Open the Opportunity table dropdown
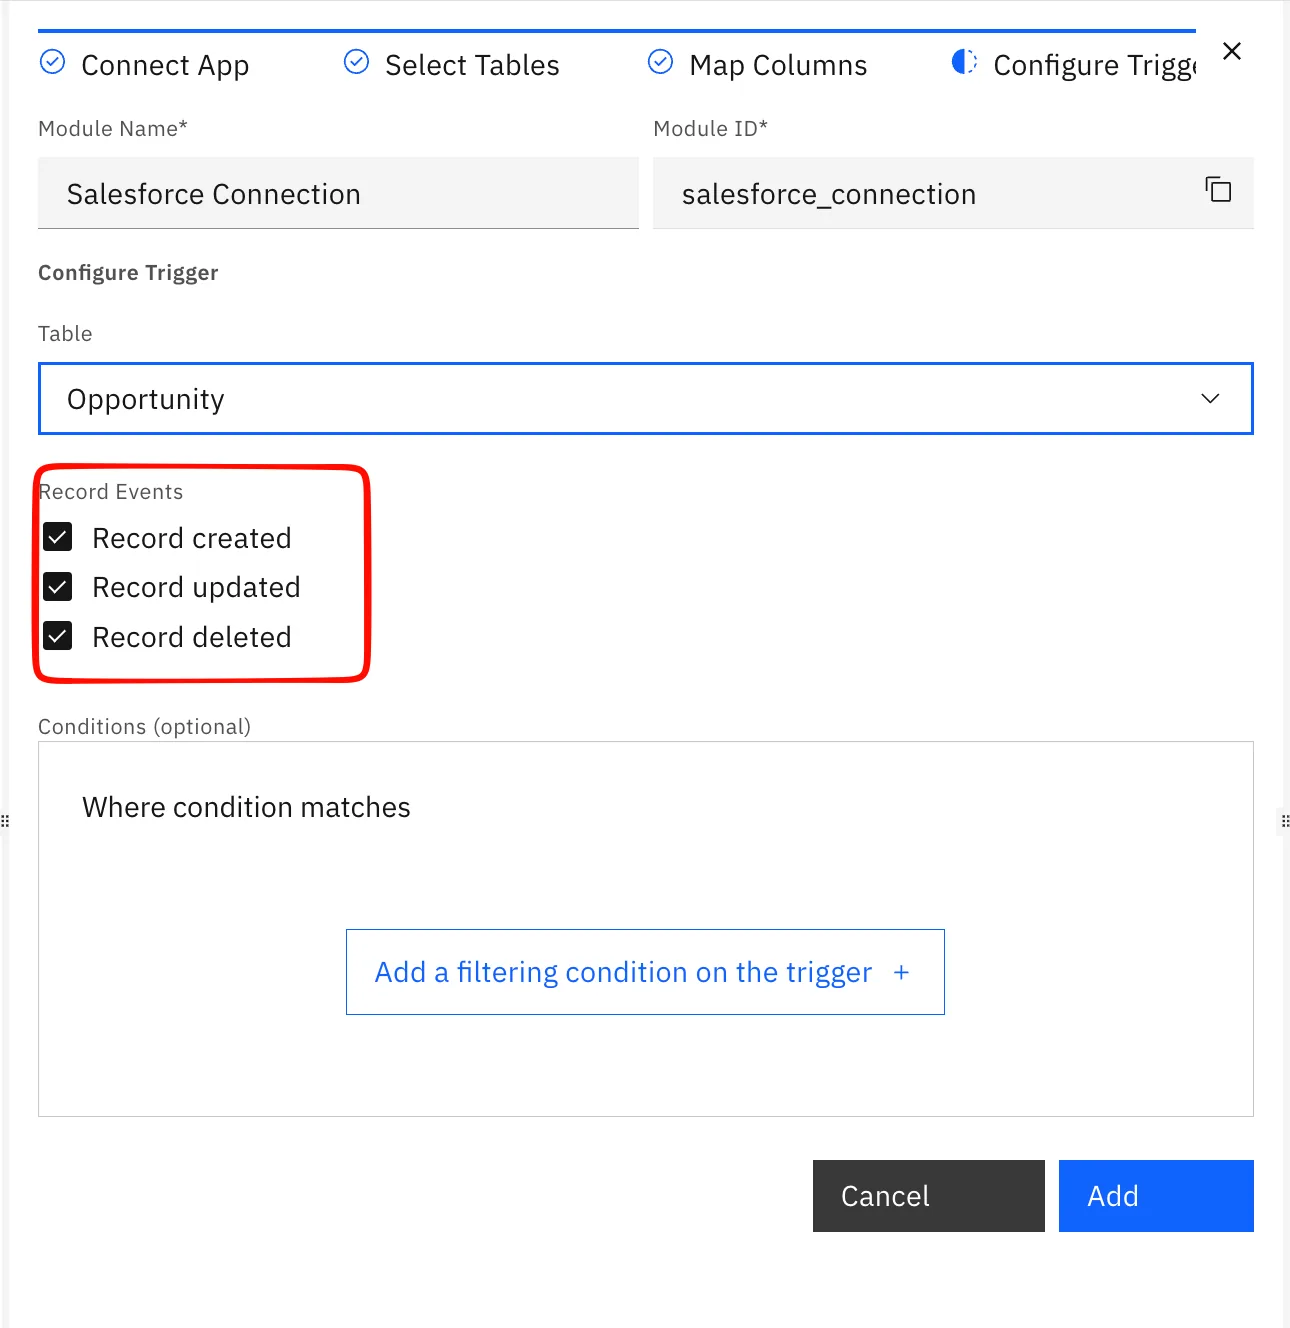 pos(645,399)
